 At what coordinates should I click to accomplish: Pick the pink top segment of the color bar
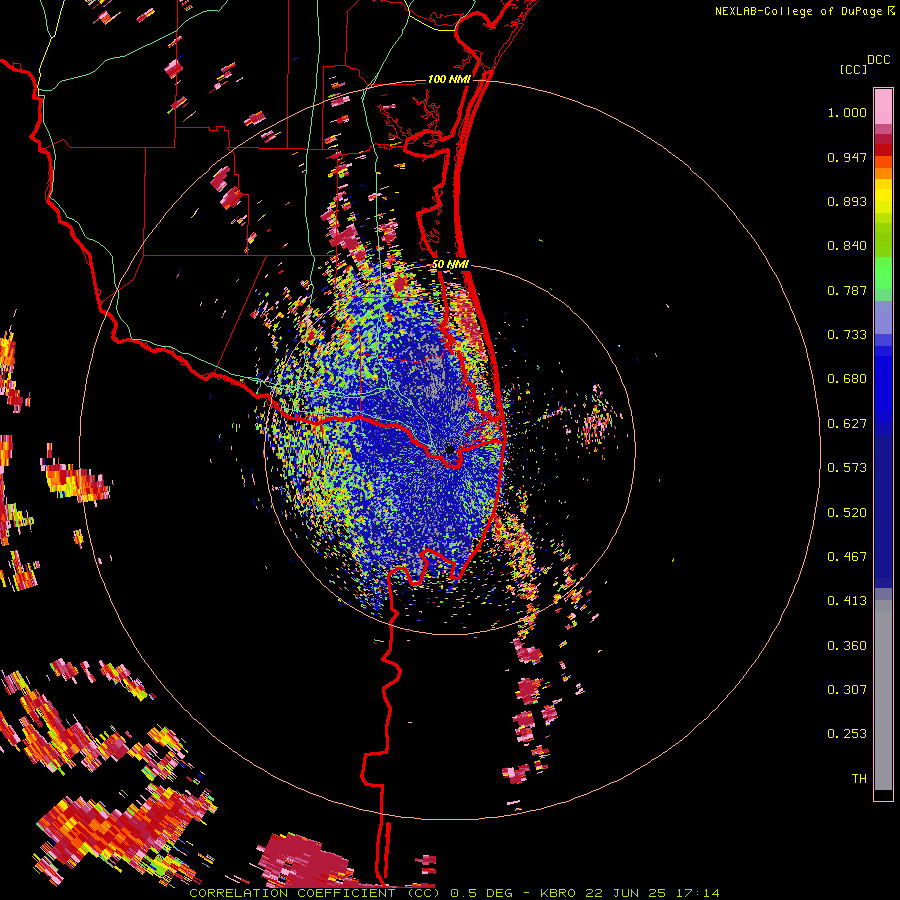point(883,107)
